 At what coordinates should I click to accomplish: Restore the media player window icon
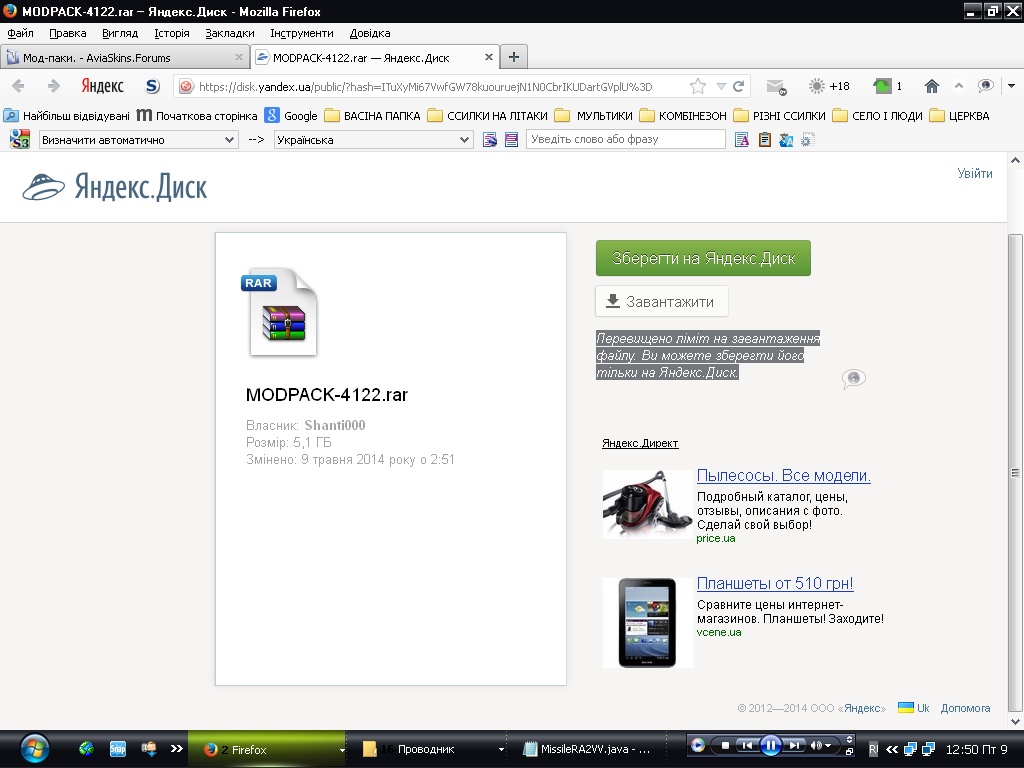pyautogui.click(x=850, y=752)
